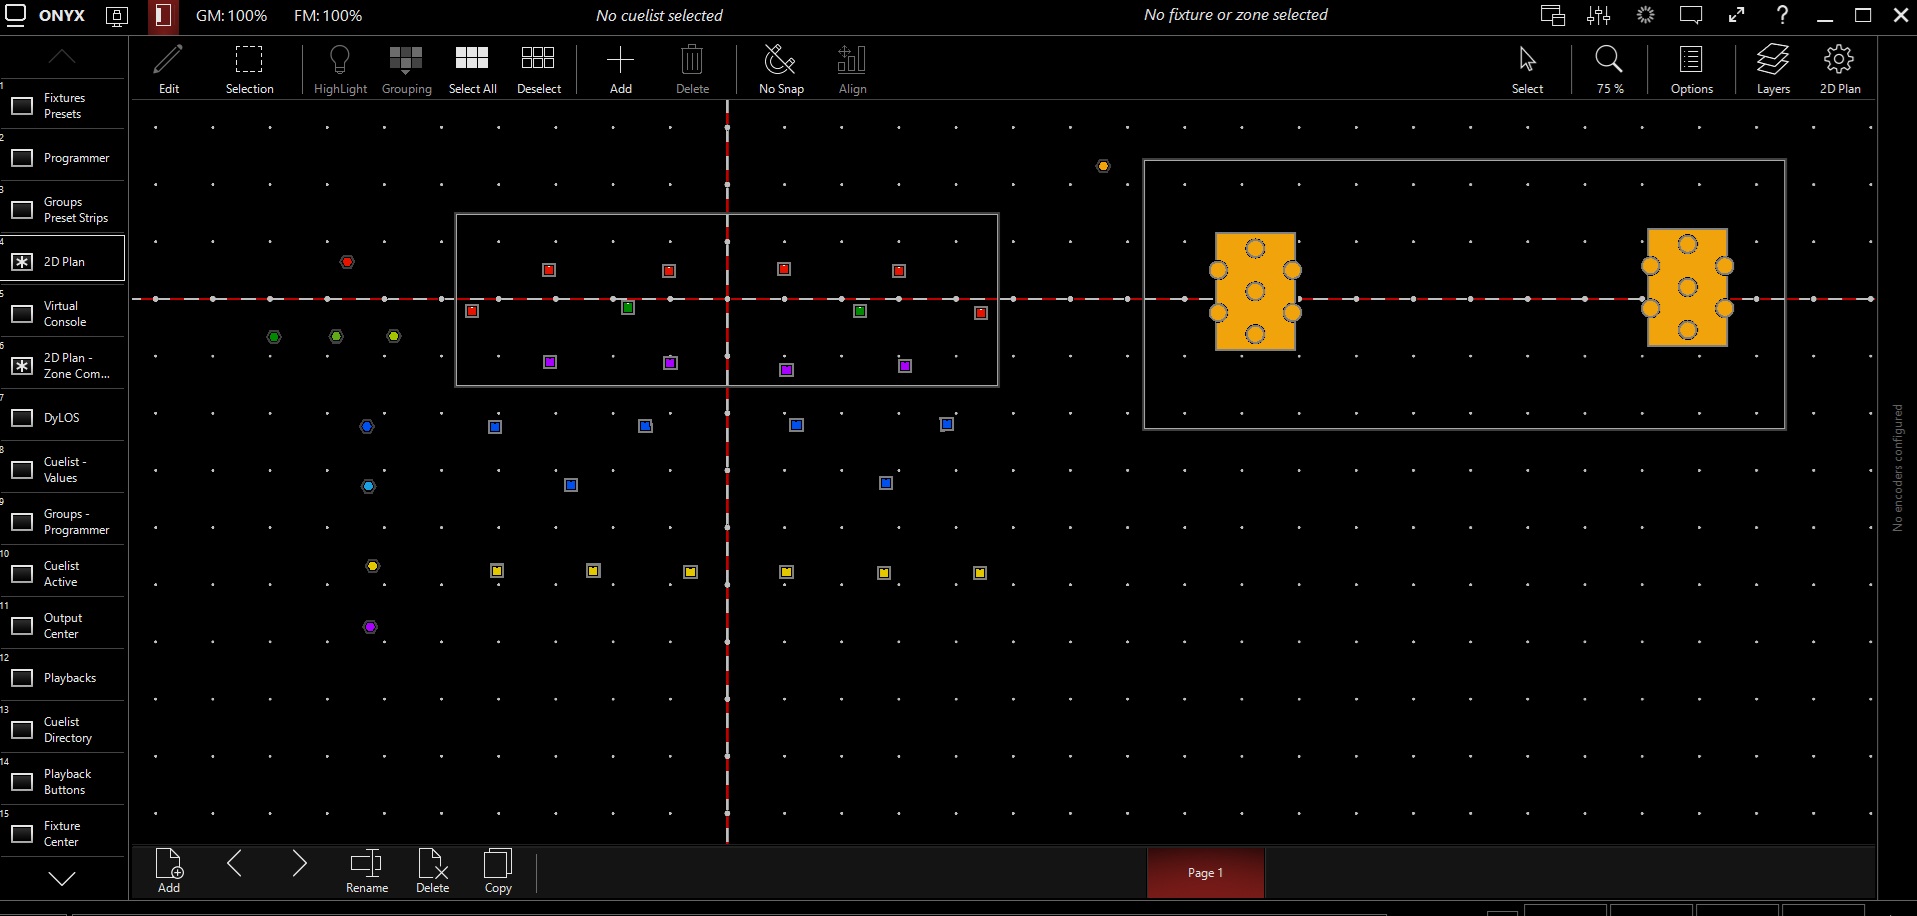The width and height of the screenshot is (1917, 916).
Task: Click the lock icon in title bar
Action: click(117, 16)
